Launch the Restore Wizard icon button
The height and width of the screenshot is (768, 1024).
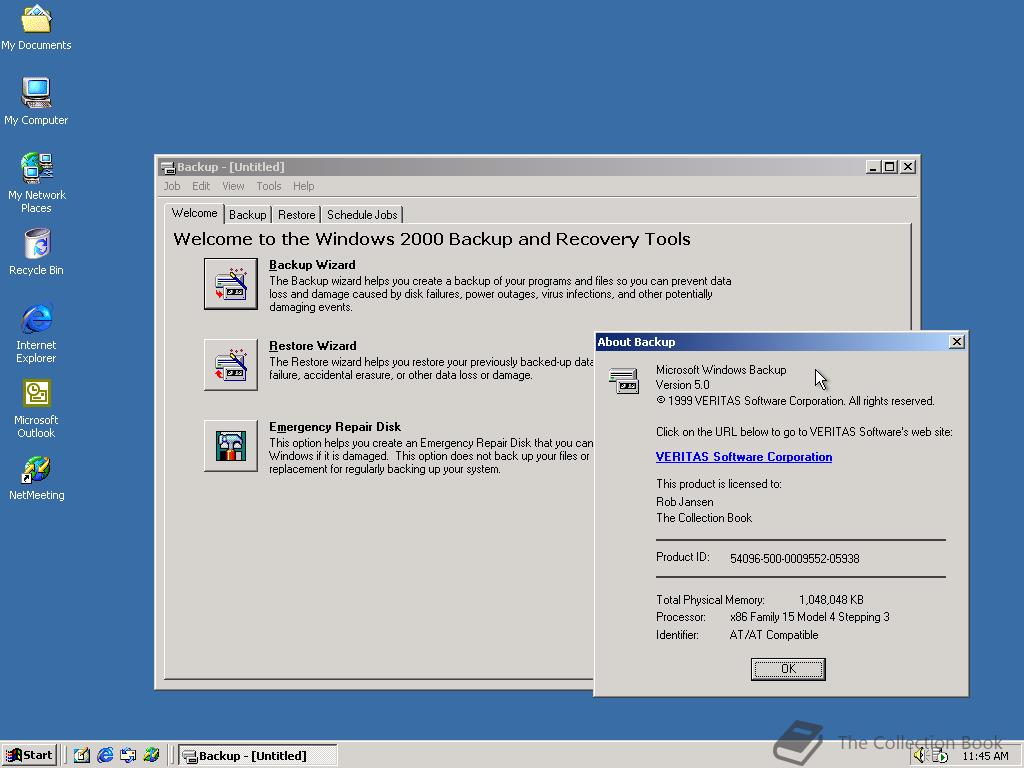tap(231, 364)
